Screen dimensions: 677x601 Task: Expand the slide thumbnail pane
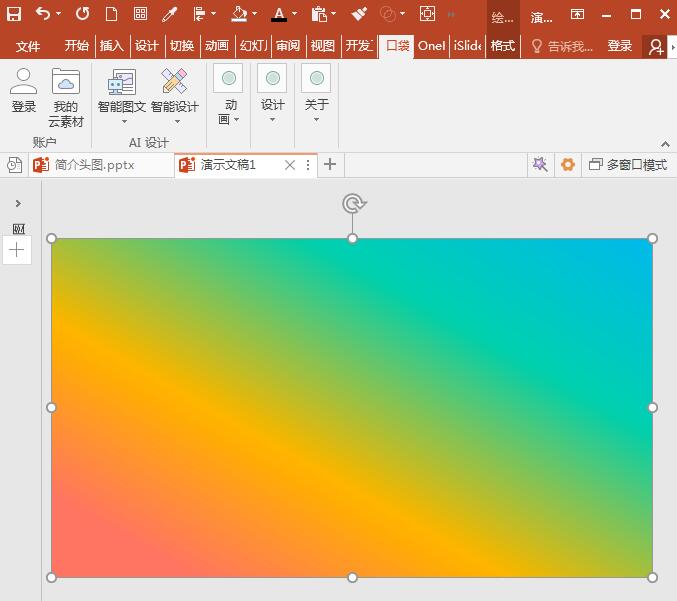[18, 204]
